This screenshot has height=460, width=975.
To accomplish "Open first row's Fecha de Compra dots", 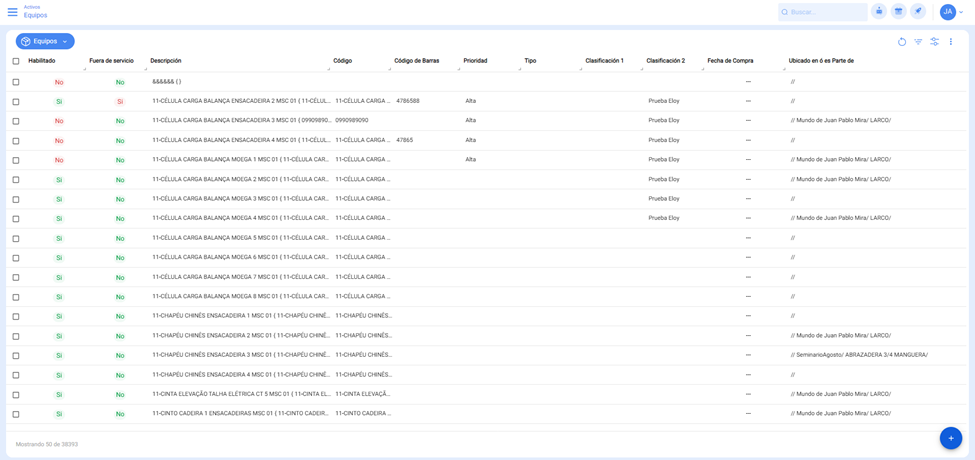I will coord(748,82).
